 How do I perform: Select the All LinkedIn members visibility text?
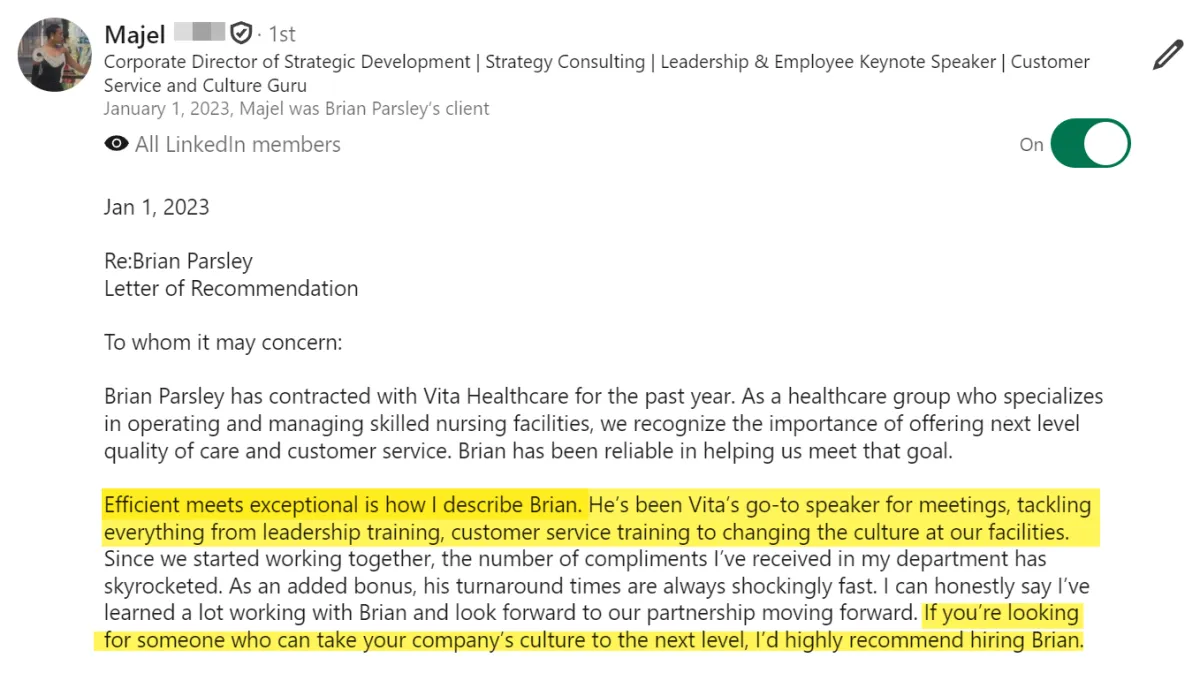coord(238,144)
